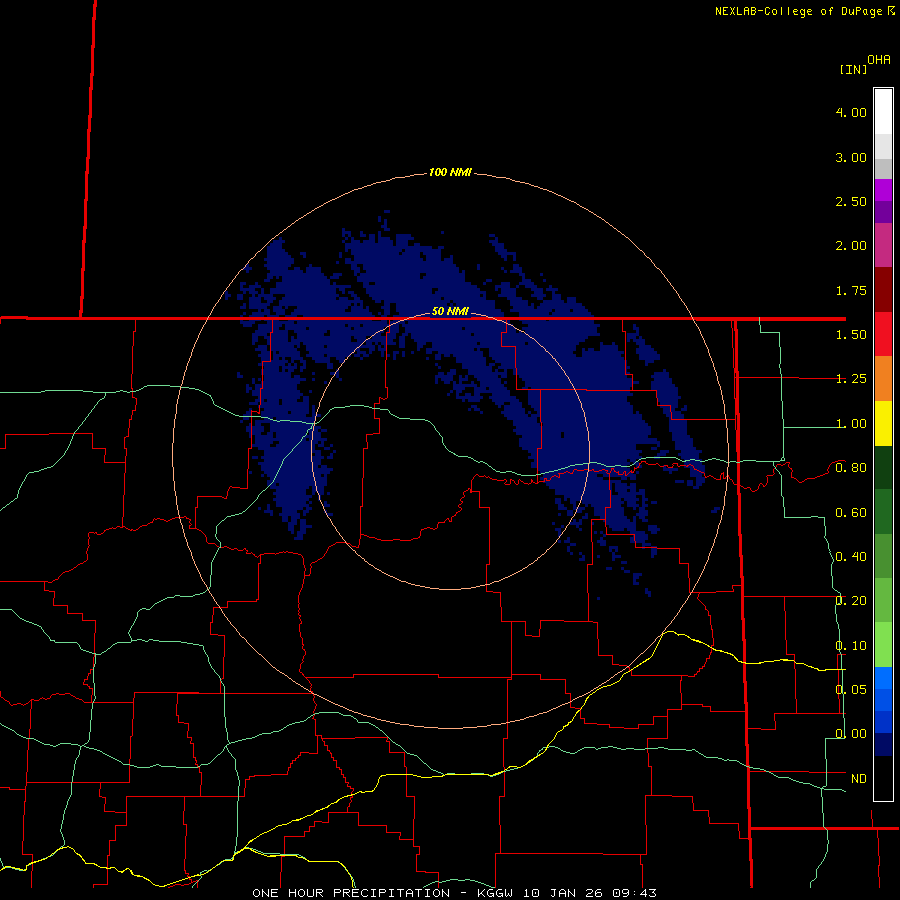This screenshot has height=900, width=900.
Task: Click the OHA product code label
Action: [879, 59]
